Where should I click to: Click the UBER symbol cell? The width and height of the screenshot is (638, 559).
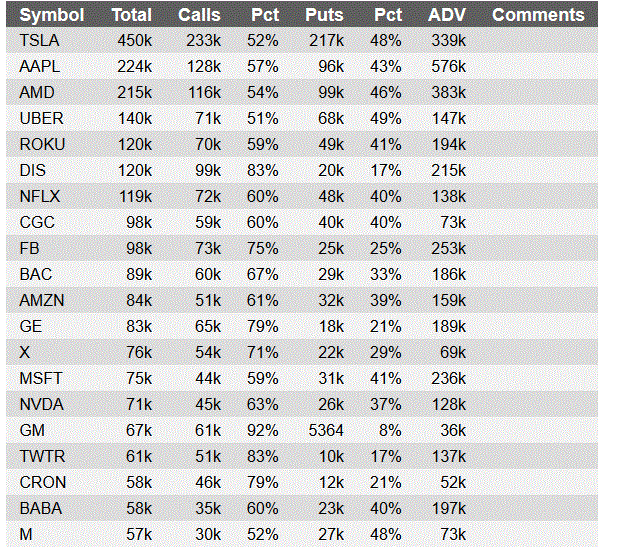point(42,119)
